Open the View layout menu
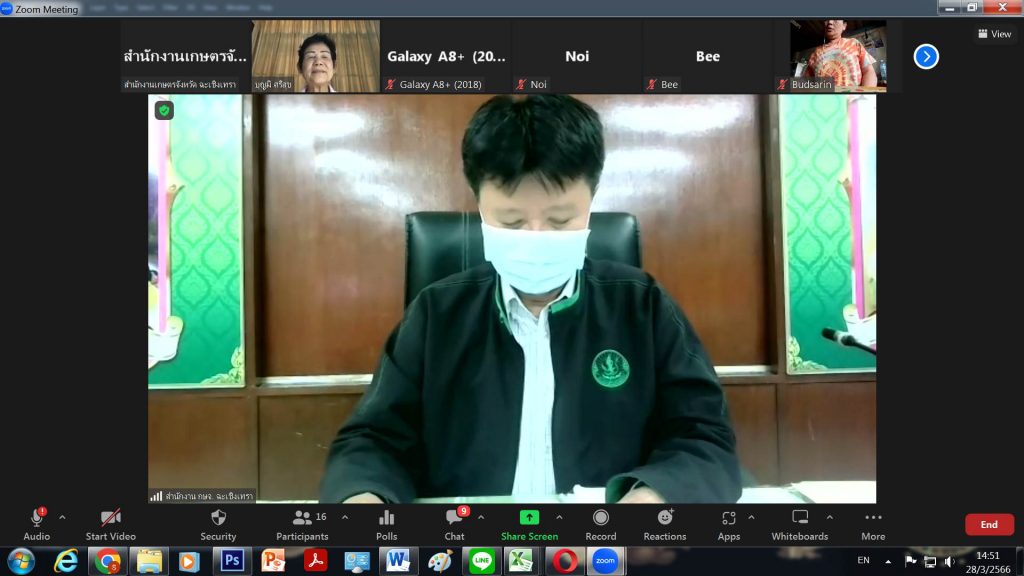This screenshot has height=576, width=1024. (x=994, y=34)
